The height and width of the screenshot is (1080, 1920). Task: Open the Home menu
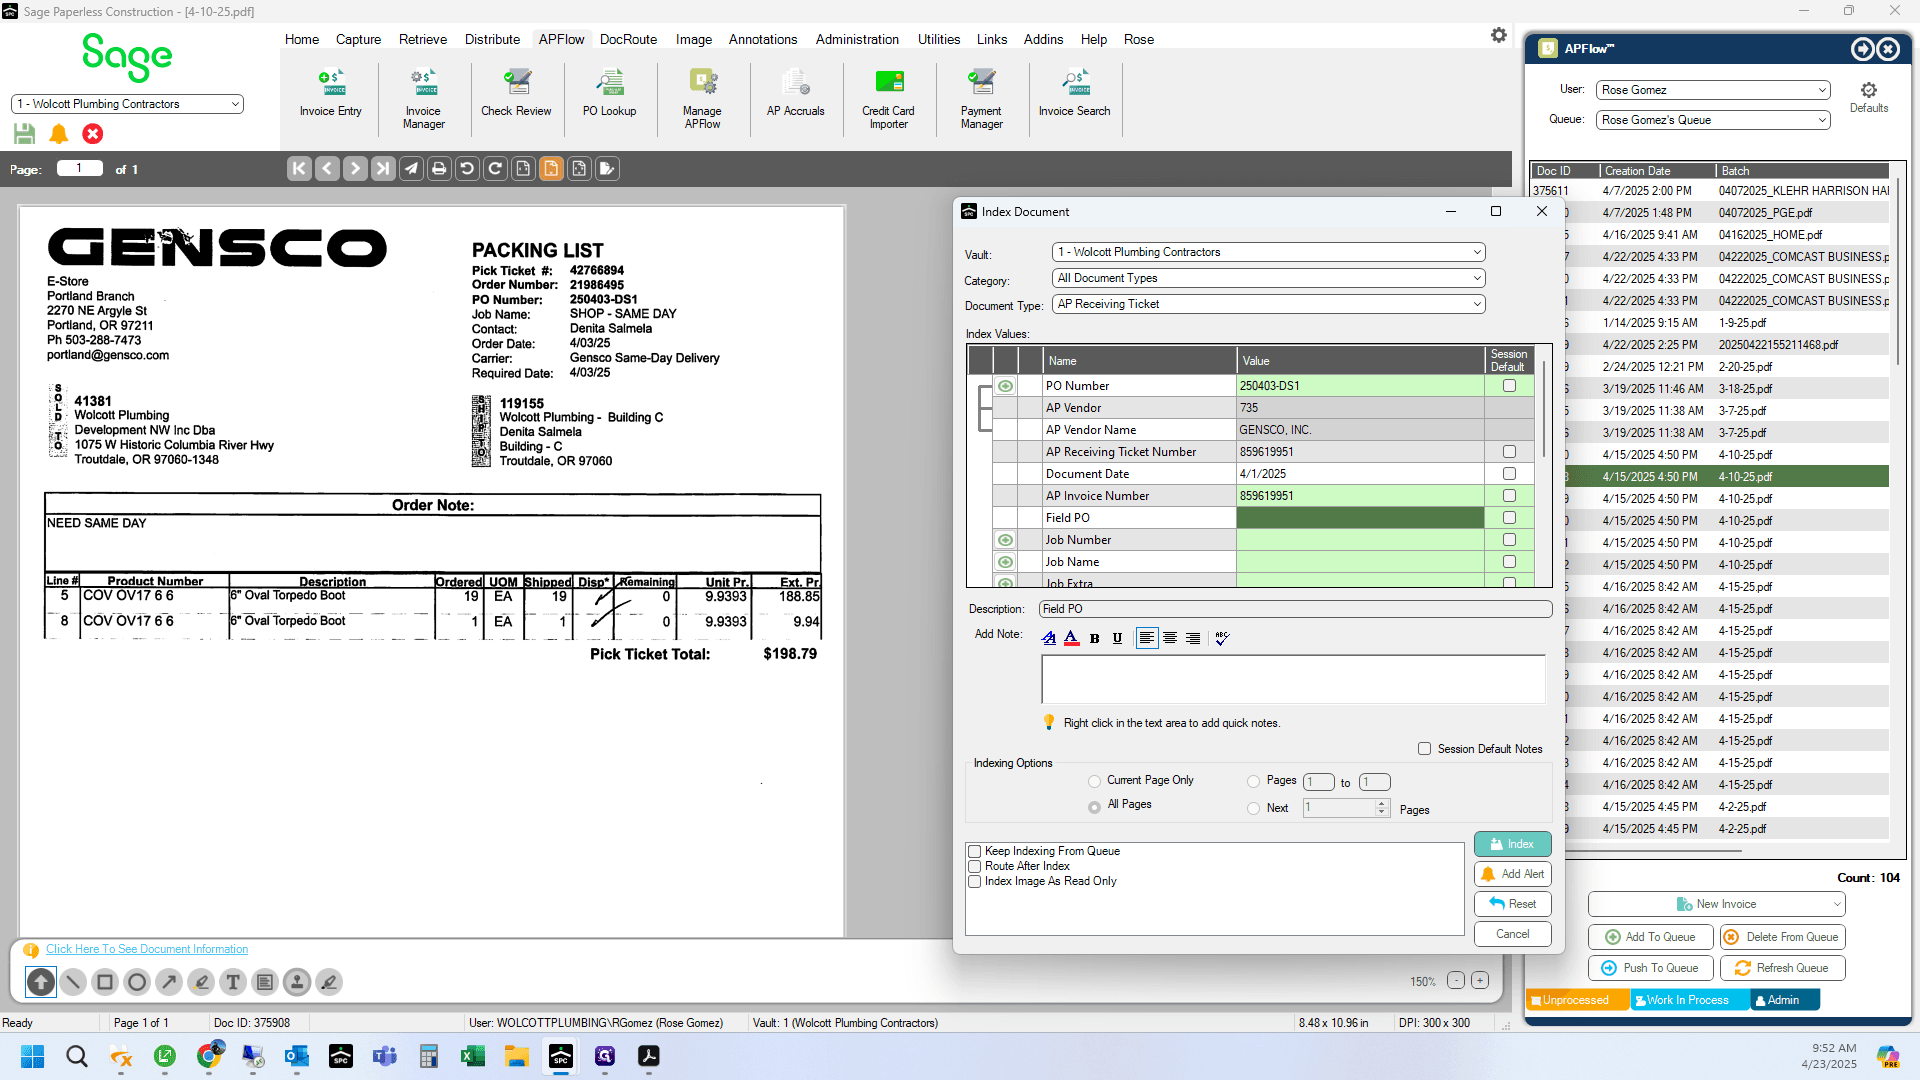click(x=302, y=39)
